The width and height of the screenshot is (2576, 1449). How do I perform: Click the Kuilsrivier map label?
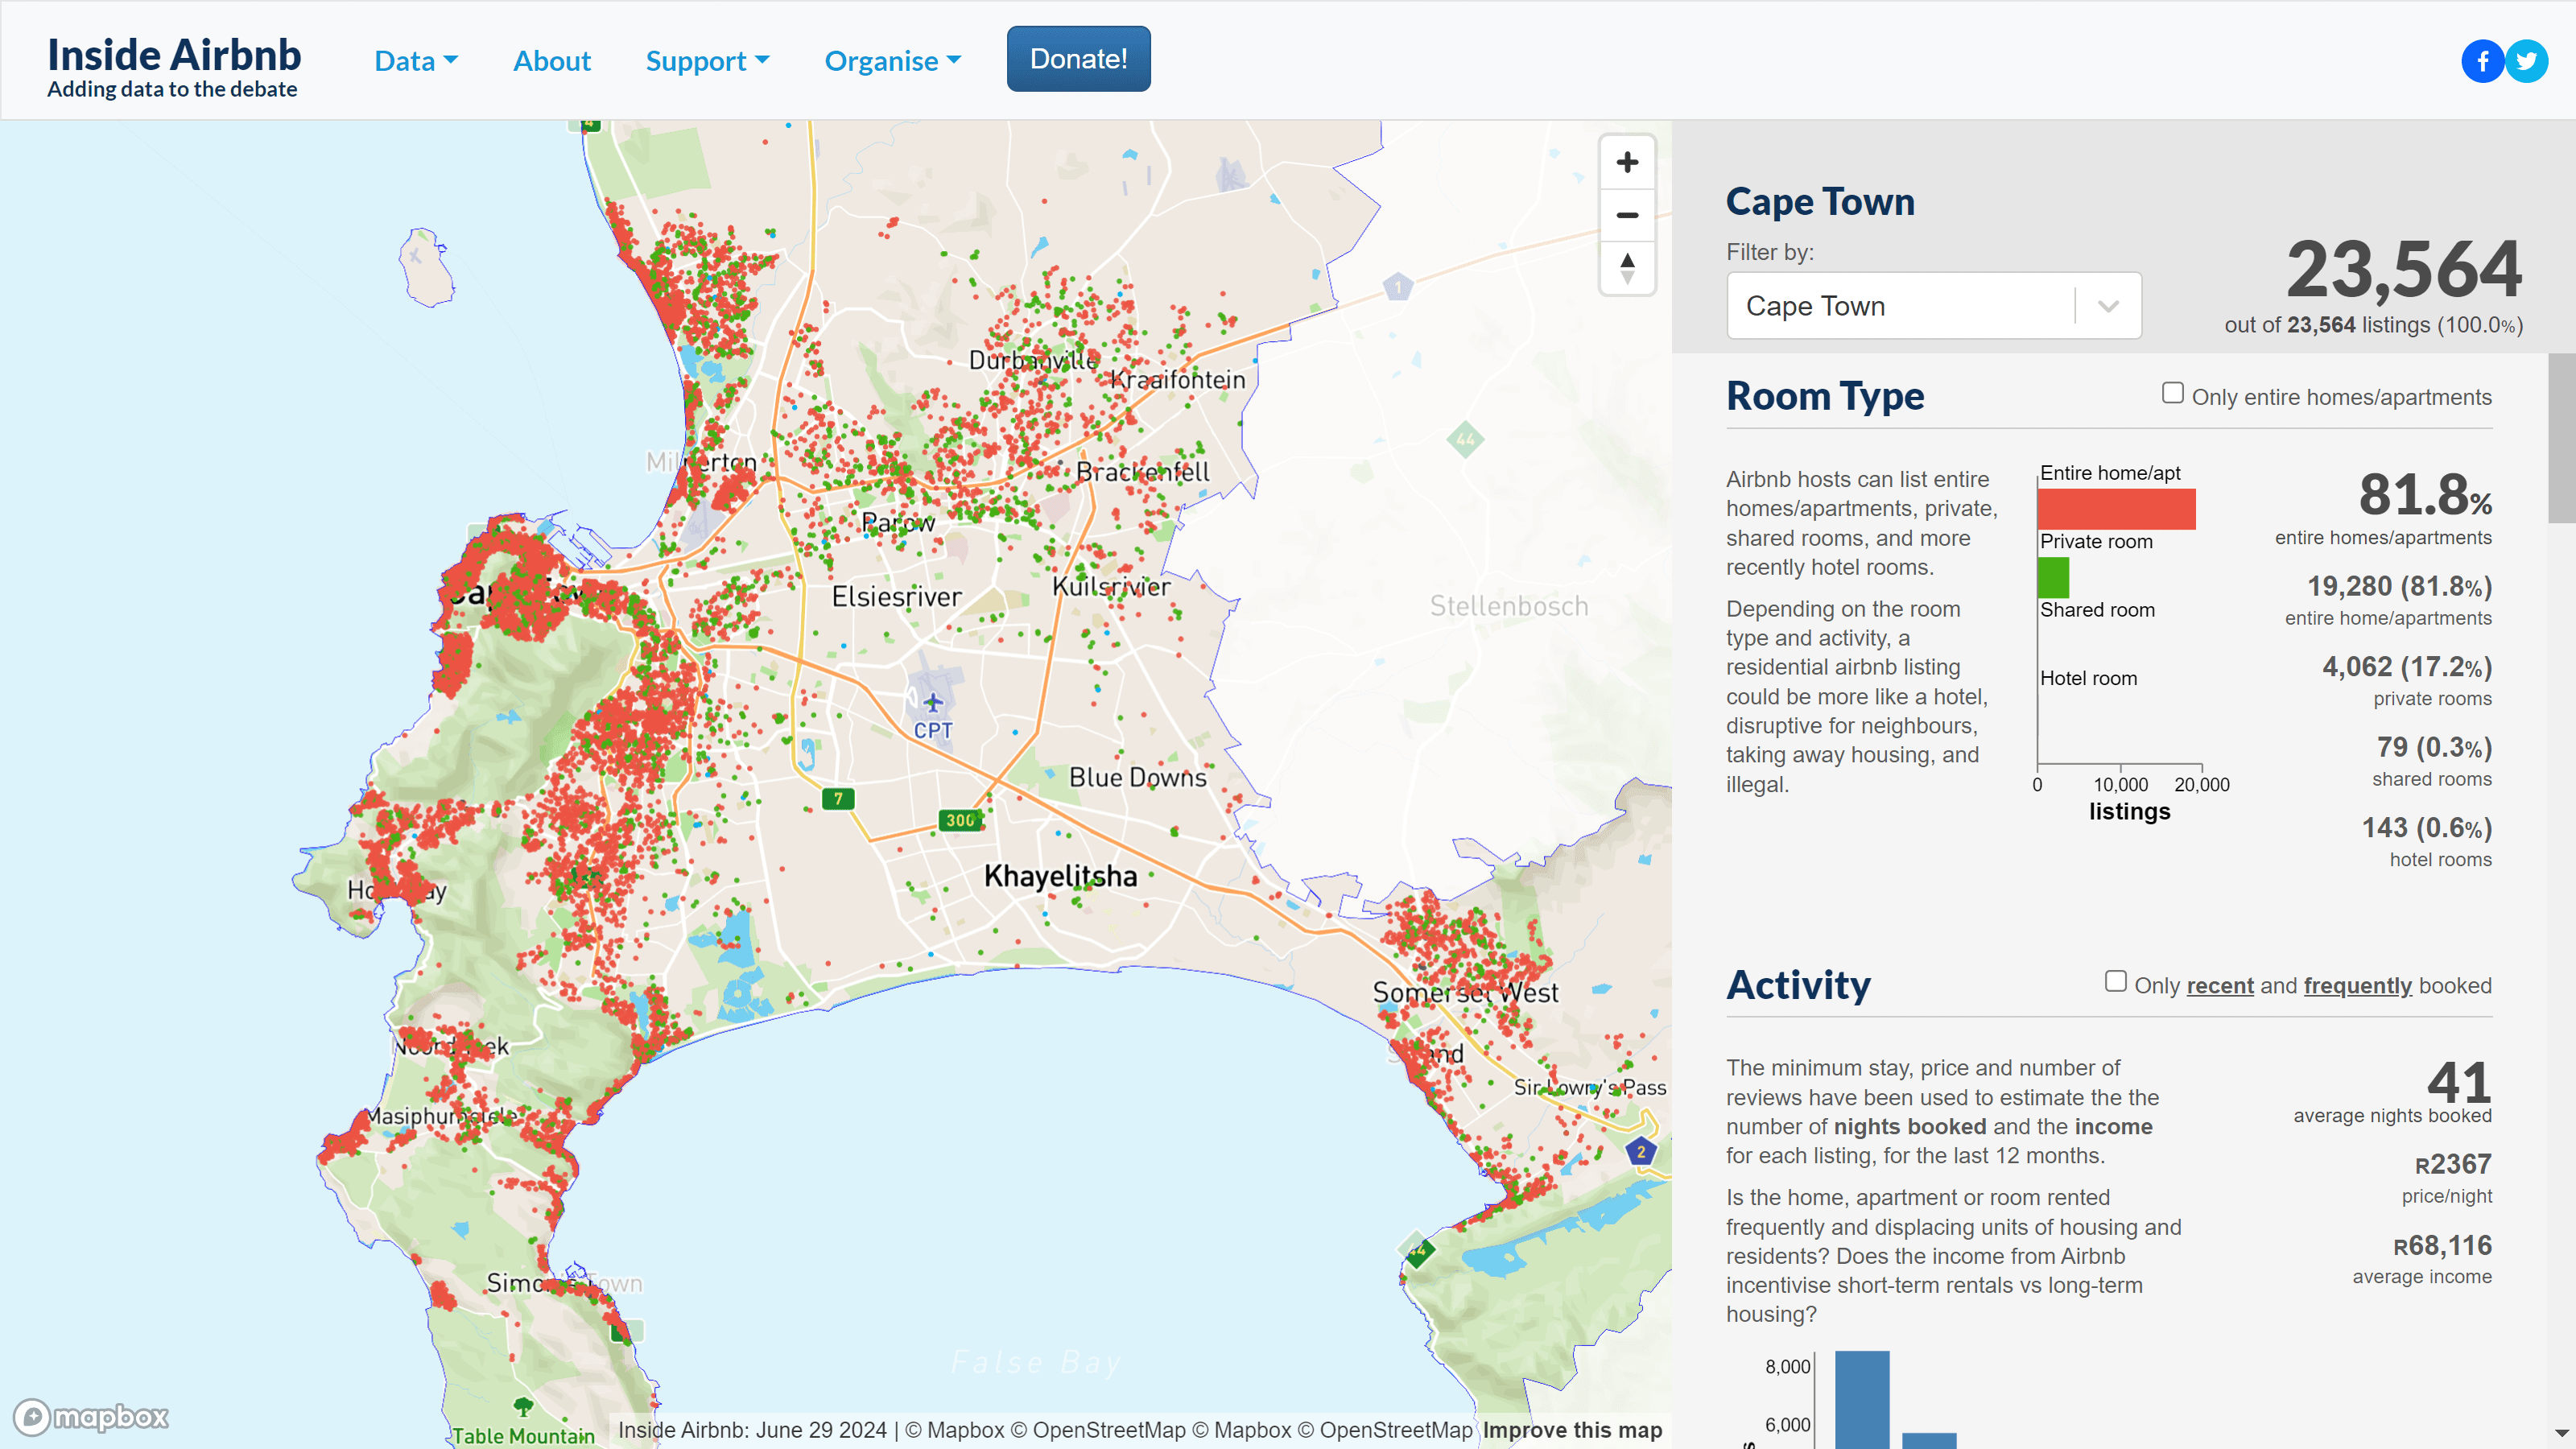pos(1111,587)
